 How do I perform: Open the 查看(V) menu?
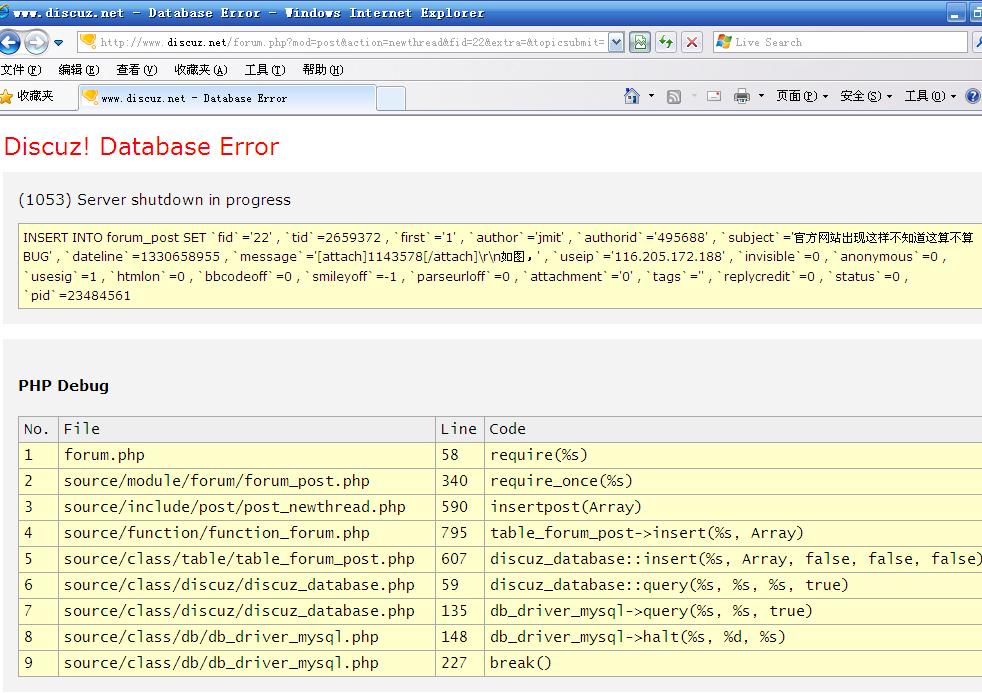137,69
